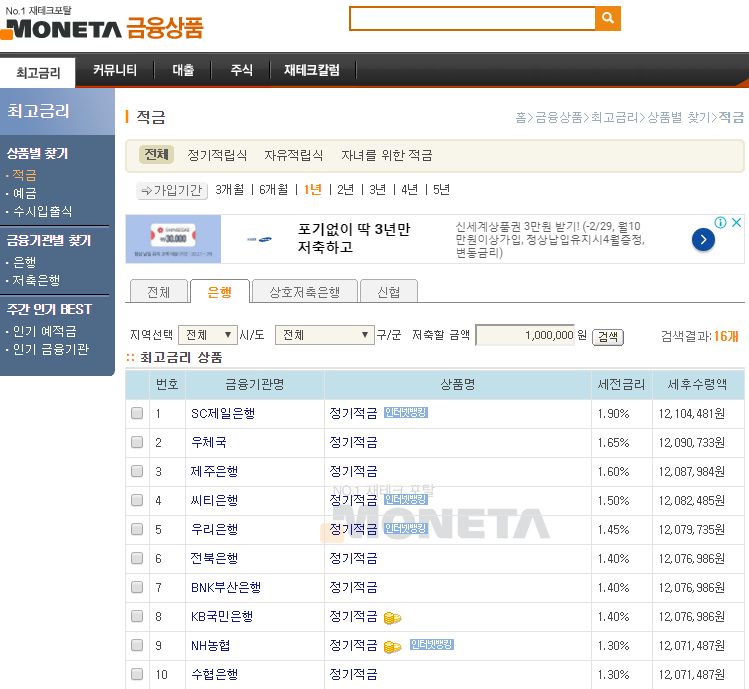Check the box for NH농협 row
This screenshot has height=689, width=749.
coord(137,645)
